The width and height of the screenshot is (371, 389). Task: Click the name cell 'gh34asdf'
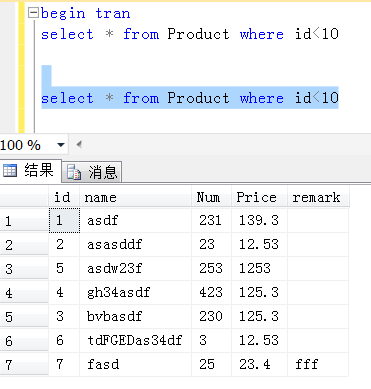pyautogui.click(x=135, y=292)
